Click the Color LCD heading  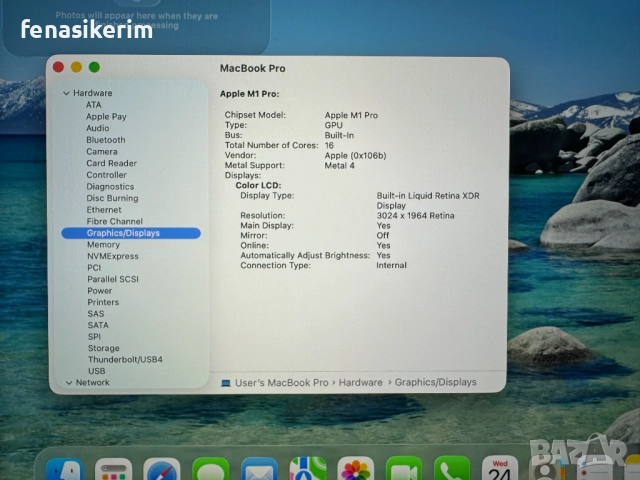pyautogui.click(x=258, y=185)
